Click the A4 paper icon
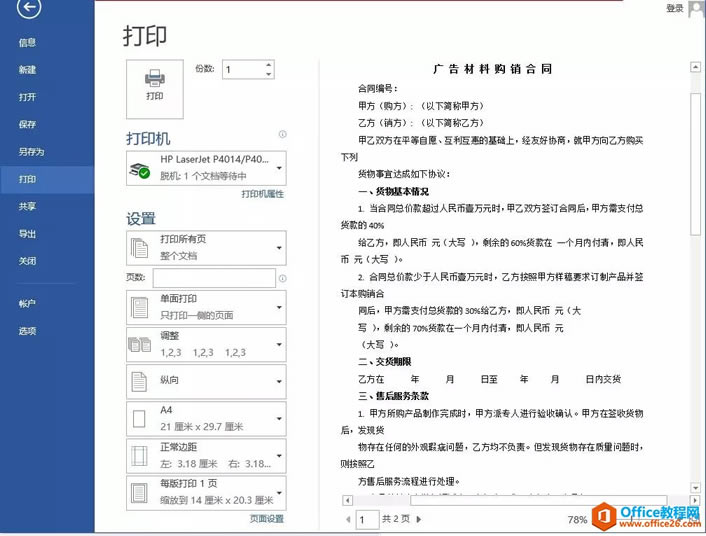The width and height of the screenshot is (706, 536). [139, 419]
